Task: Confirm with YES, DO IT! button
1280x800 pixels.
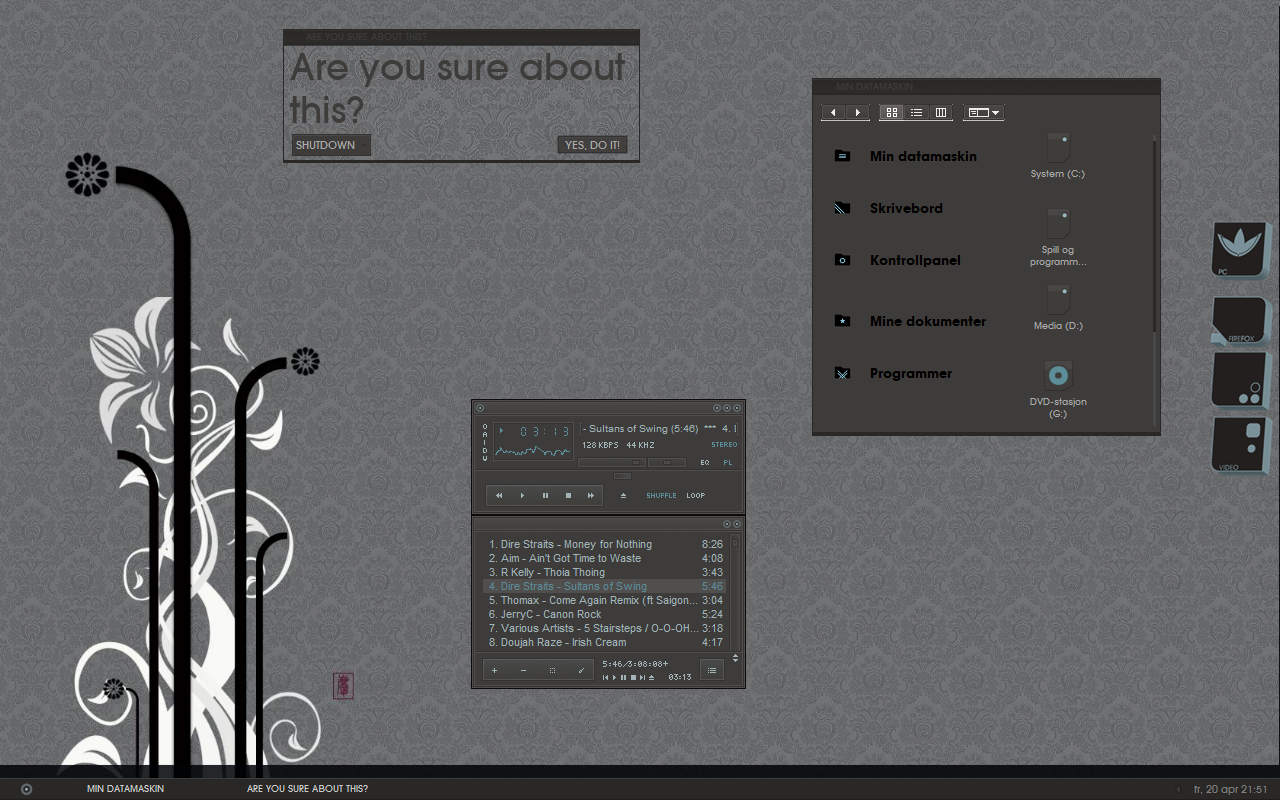Action: [x=593, y=145]
